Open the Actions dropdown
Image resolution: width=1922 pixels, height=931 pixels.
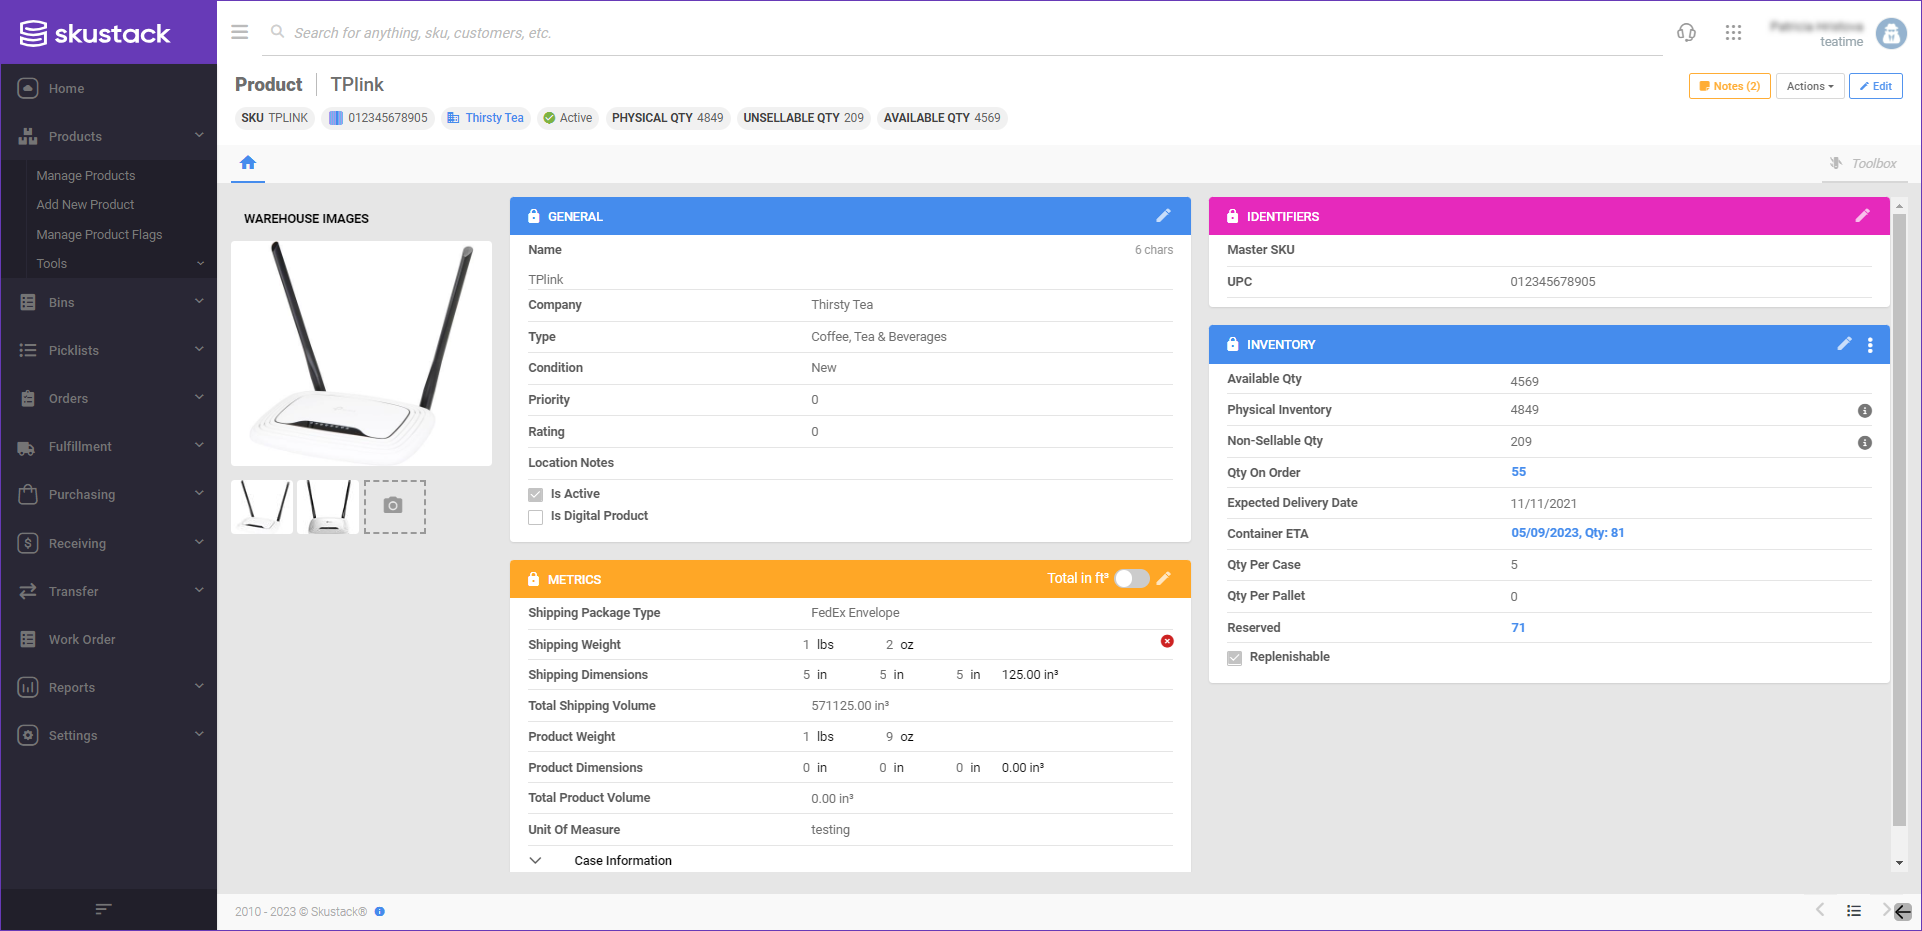[1810, 86]
